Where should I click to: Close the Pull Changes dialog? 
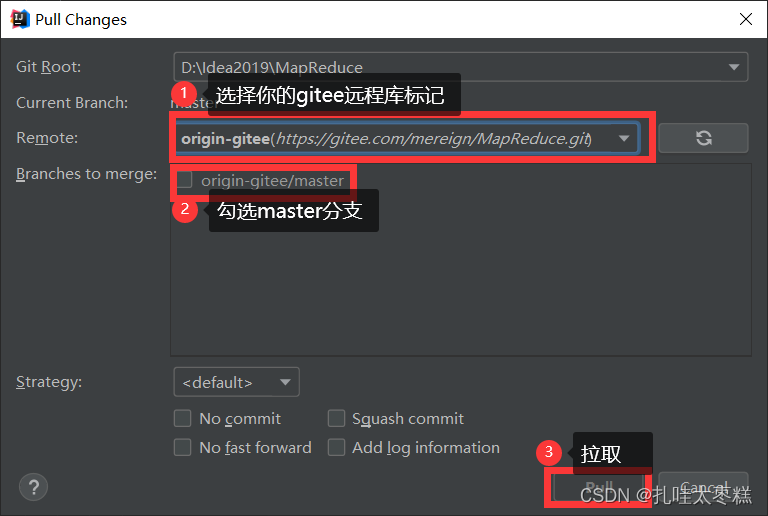pyautogui.click(x=745, y=19)
